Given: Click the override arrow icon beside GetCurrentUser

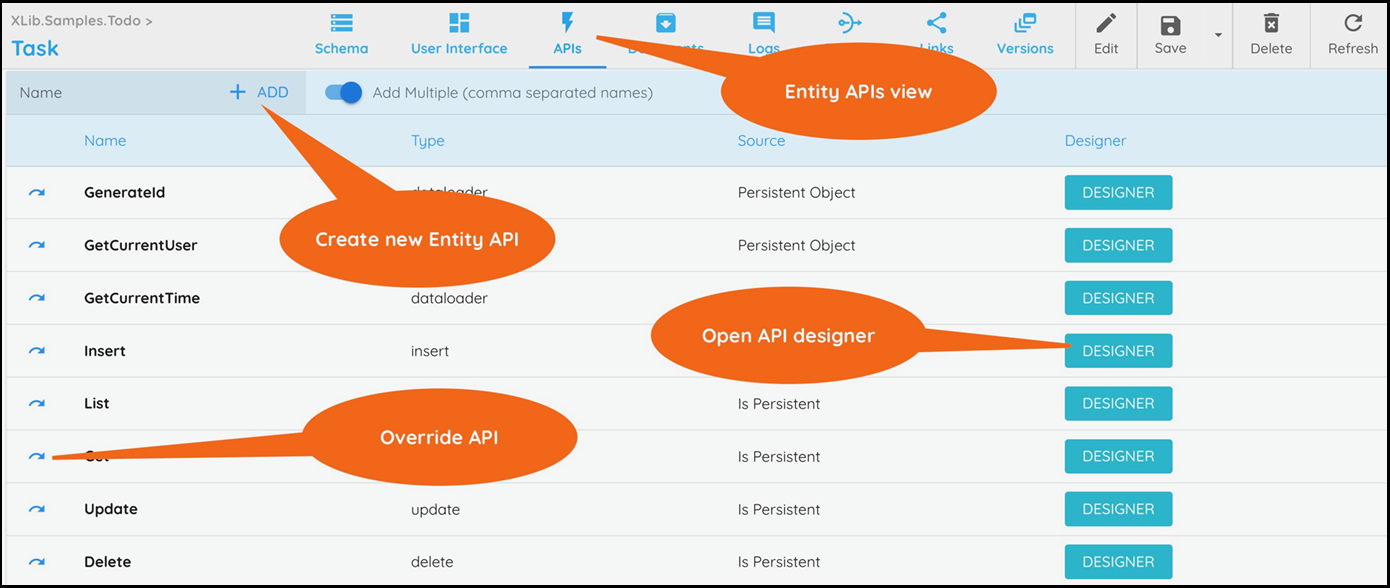Looking at the screenshot, I should point(37,246).
